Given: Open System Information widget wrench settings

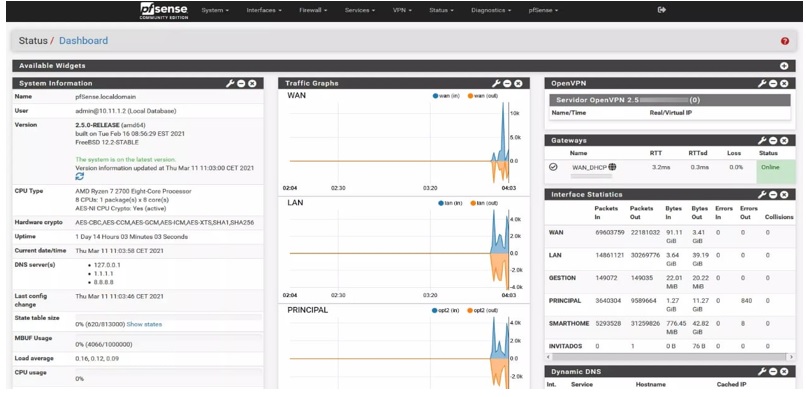Looking at the screenshot, I should pyautogui.click(x=230, y=83).
